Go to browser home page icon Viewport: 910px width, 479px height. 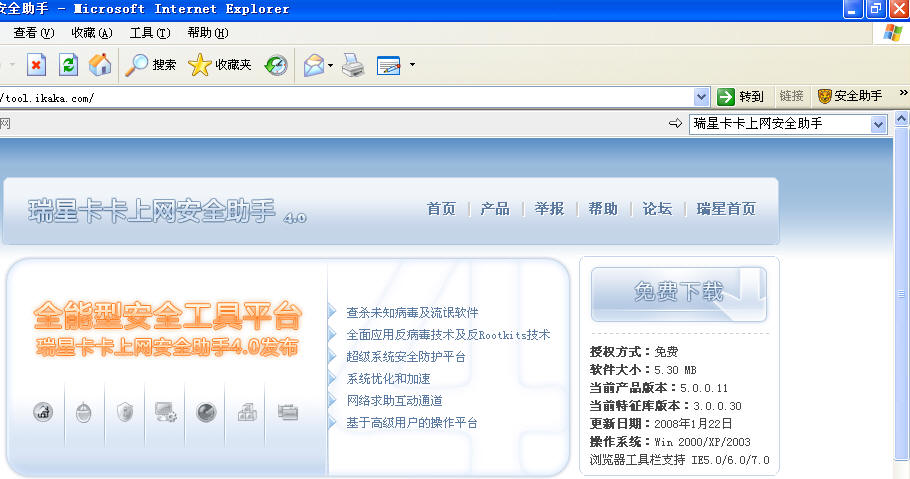tap(100, 64)
